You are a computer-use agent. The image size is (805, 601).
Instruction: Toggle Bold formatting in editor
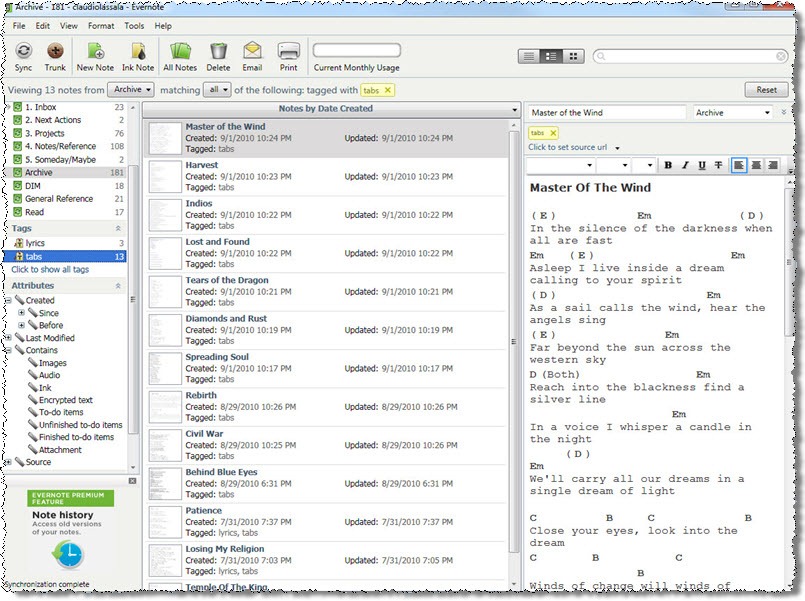coord(668,165)
